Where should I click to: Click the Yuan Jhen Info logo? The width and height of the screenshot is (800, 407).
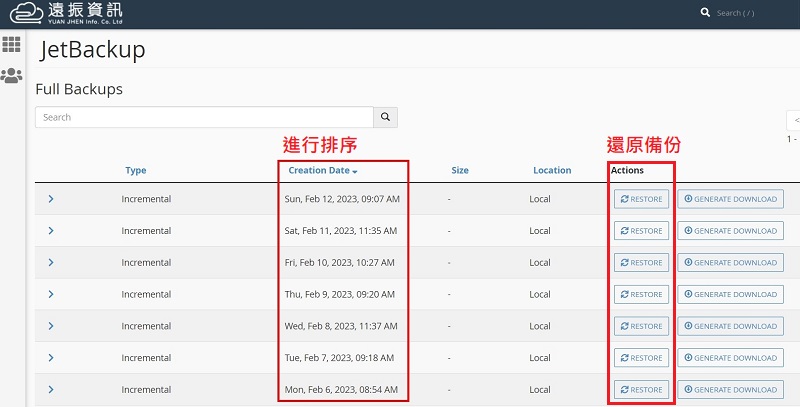[66, 13]
